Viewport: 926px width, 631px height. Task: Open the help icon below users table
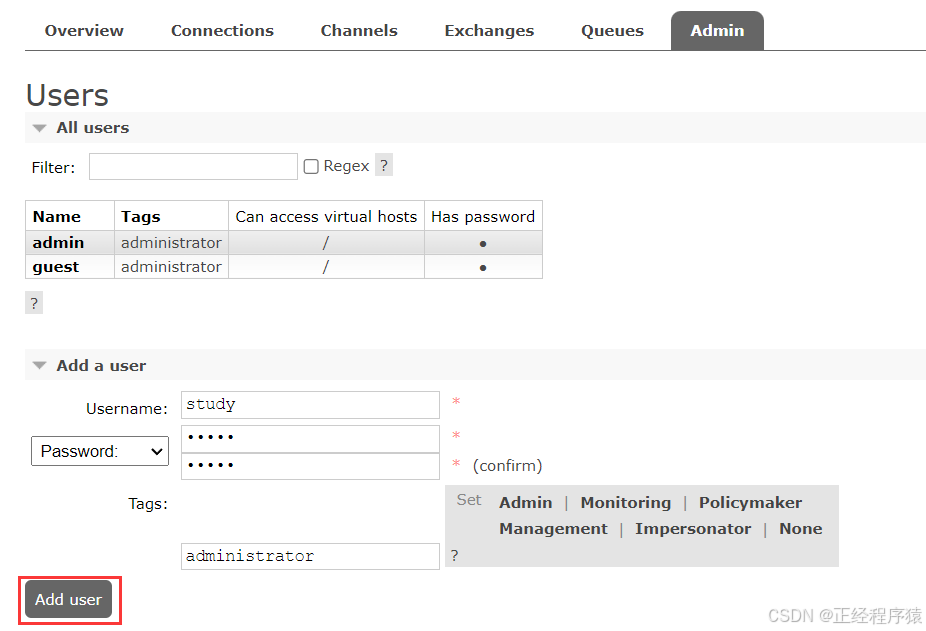pos(34,303)
